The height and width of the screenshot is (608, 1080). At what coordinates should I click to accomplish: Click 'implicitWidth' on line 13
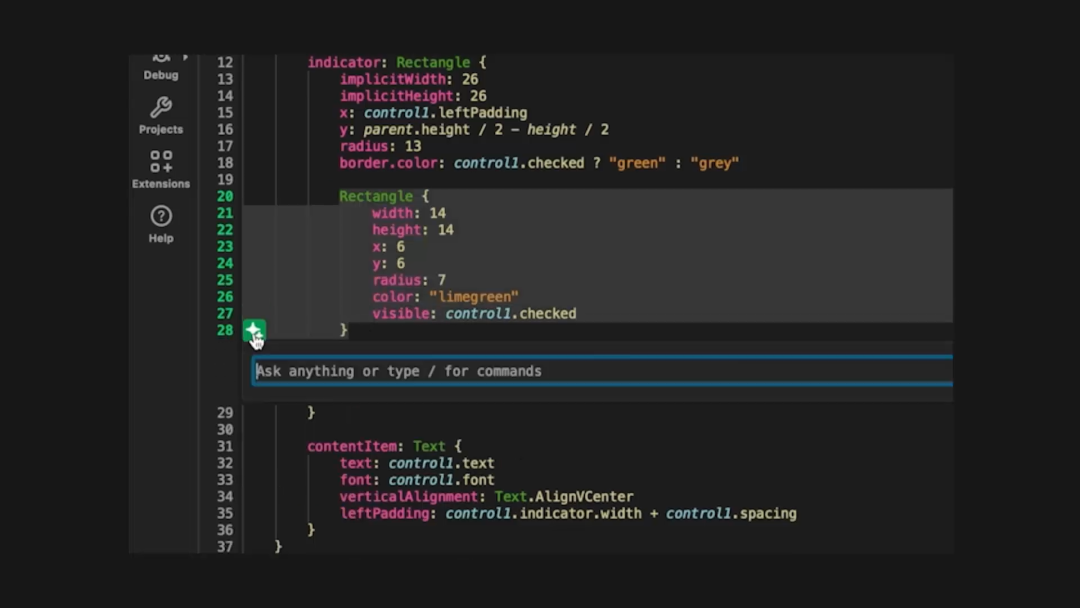(393, 79)
